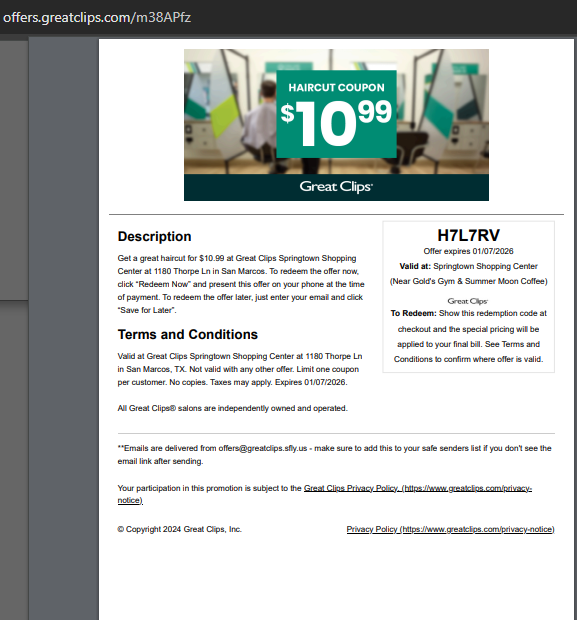Open the Privacy Policy link in the footer
The image size is (577, 620).
[x=450, y=529]
